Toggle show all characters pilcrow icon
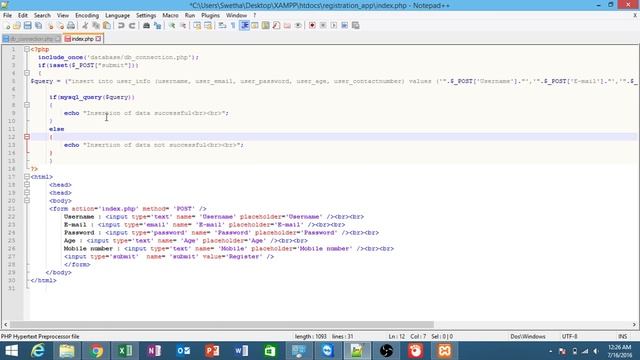Image resolution: width=640 pixels, height=360 pixels. click(233, 26)
